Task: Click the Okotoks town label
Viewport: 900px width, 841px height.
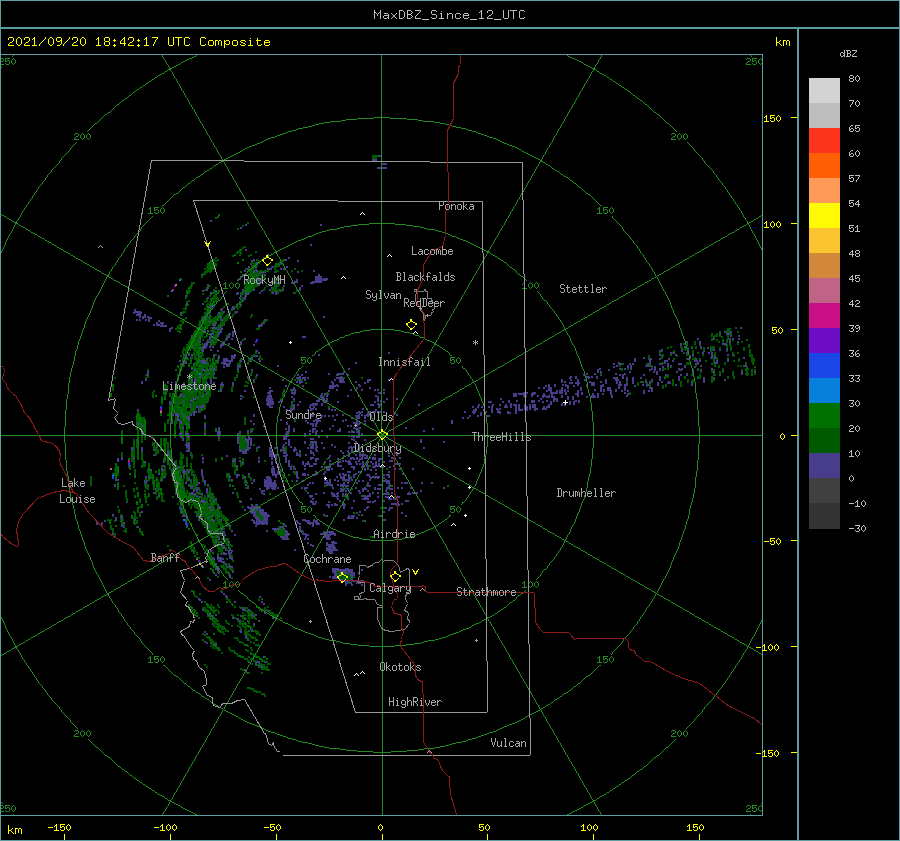Action: pos(400,667)
